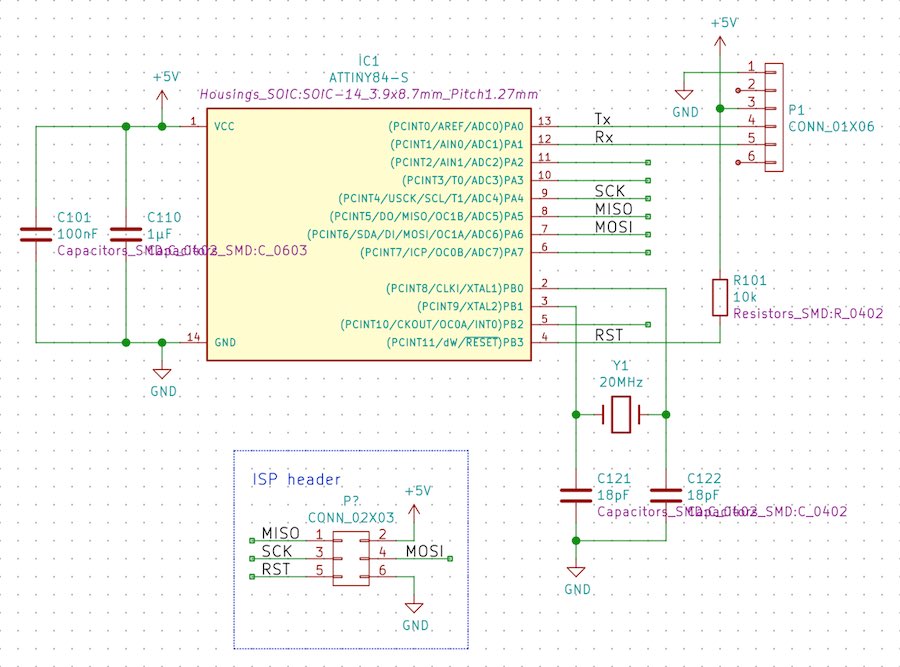
Task: Click the Housings_SOIC footprint text
Action: 368,94
